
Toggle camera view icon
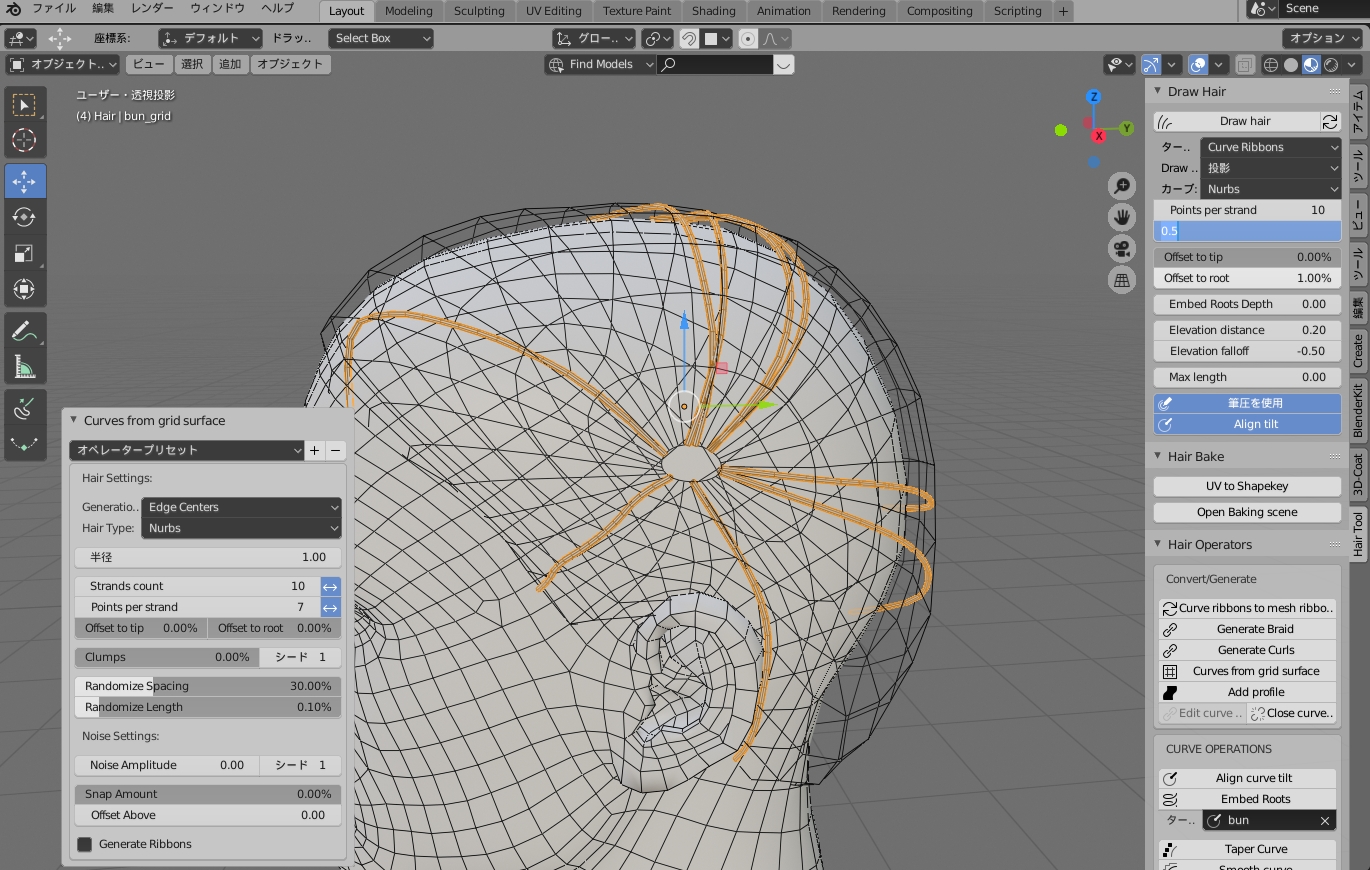point(1122,248)
